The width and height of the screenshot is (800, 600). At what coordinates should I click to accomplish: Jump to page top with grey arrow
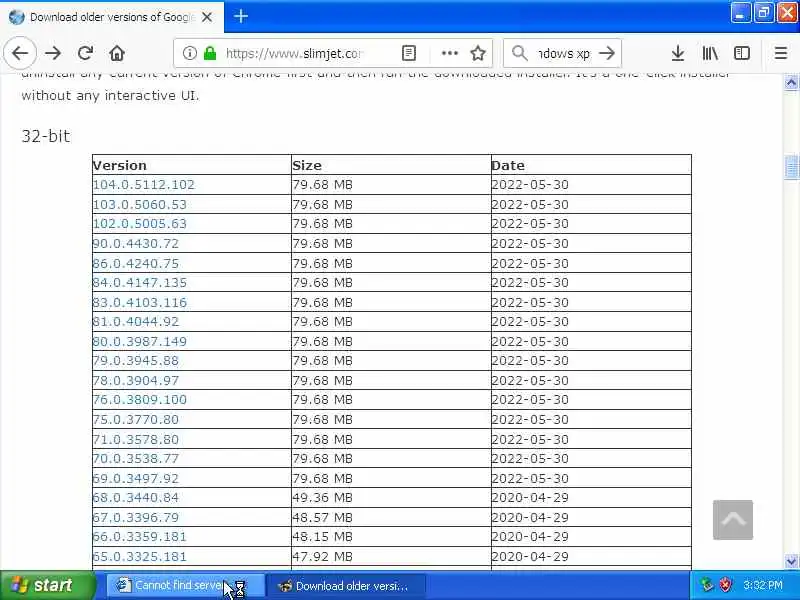pos(733,520)
